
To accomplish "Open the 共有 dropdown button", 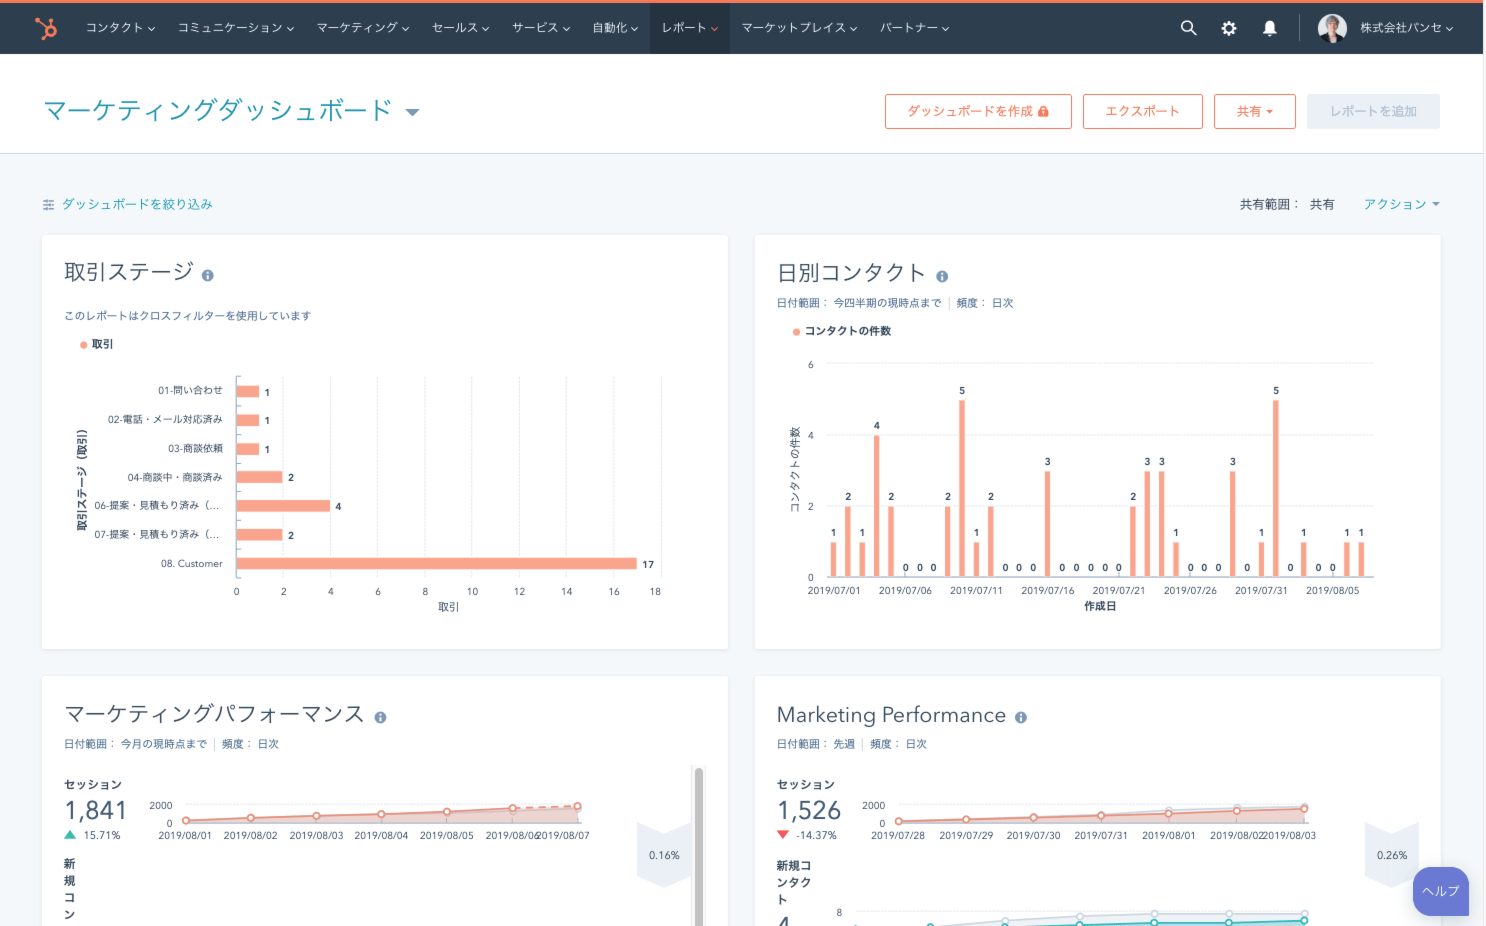I will coord(1254,111).
